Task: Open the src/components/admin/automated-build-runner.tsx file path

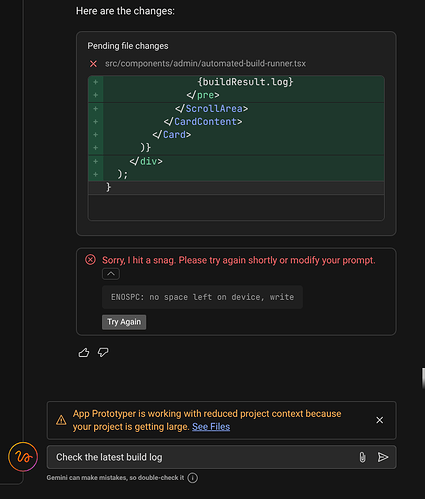Action: pos(205,64)
